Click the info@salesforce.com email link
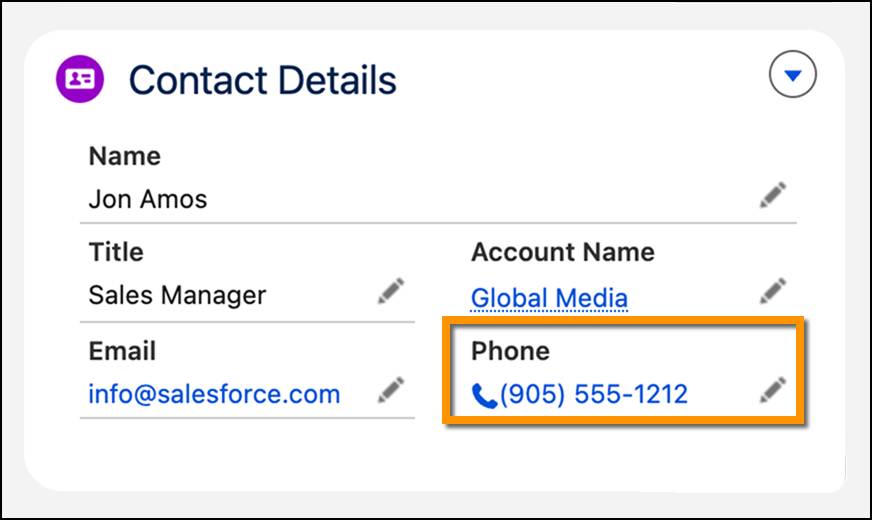 coord(214,394)
